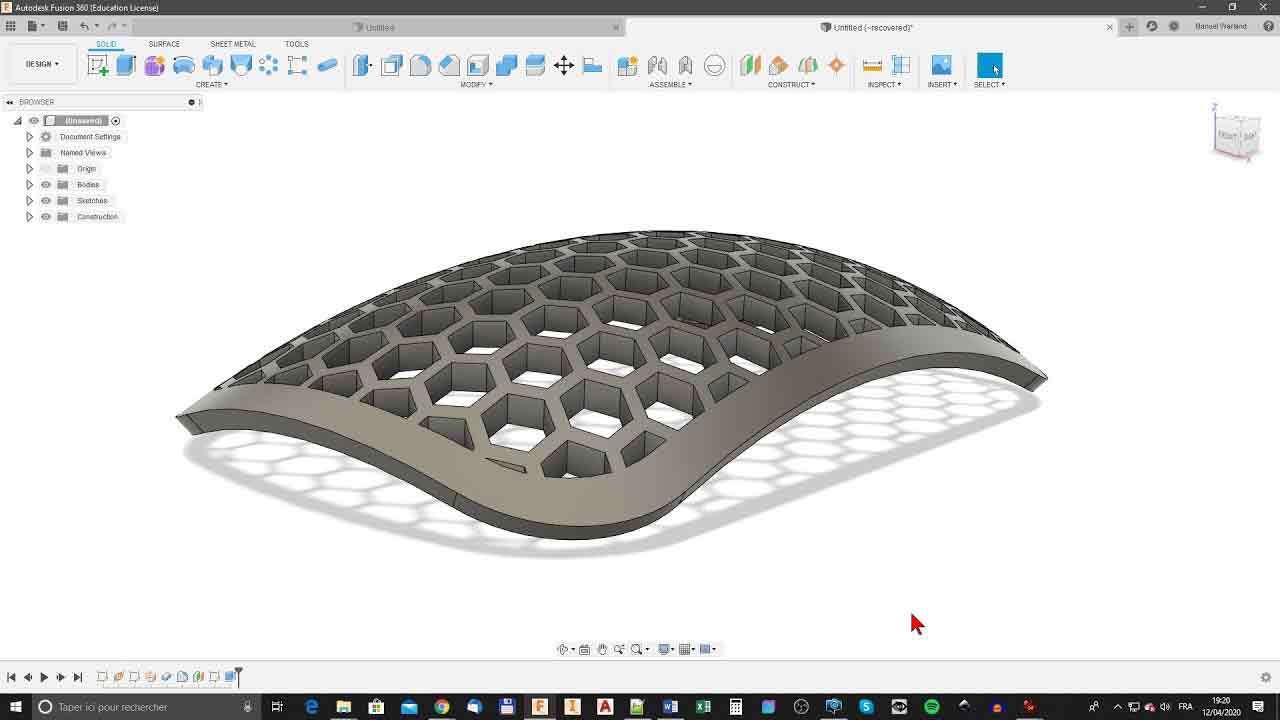1280x720 pixels.
Task: Select the Create Sketch tool
Action: coord(97,65)
